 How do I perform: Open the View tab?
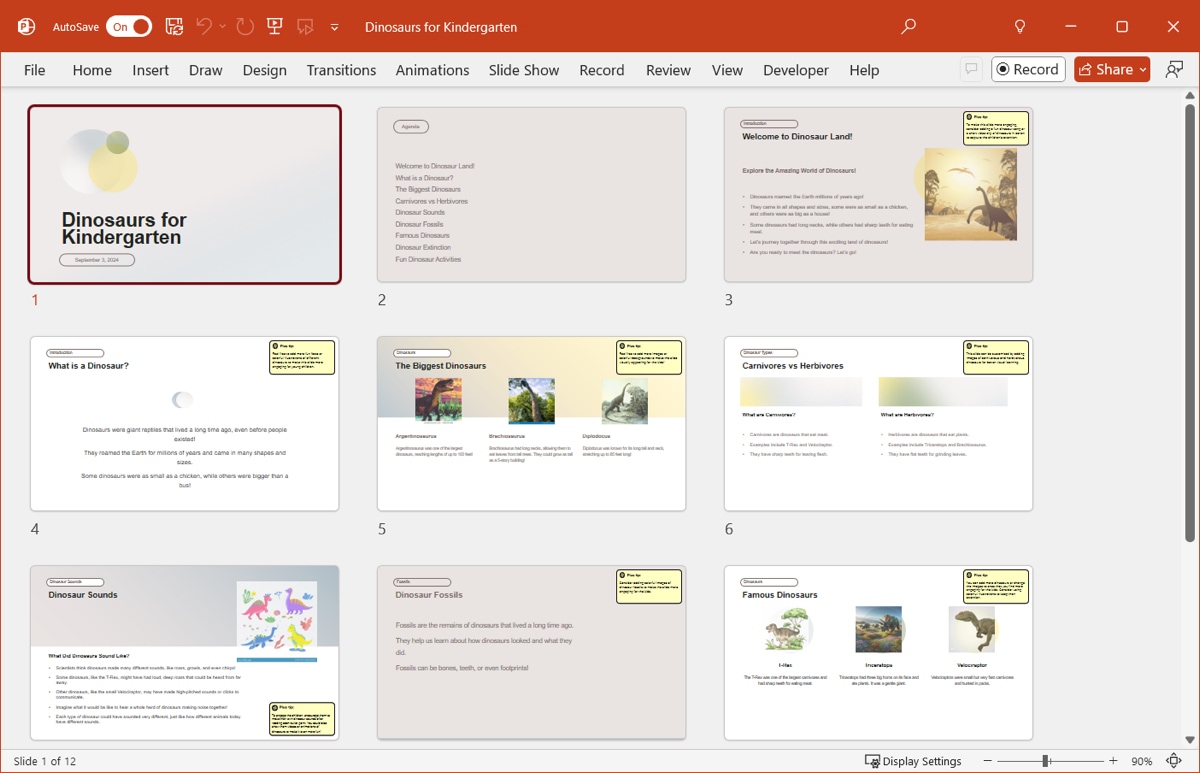[x=727, y=70]
